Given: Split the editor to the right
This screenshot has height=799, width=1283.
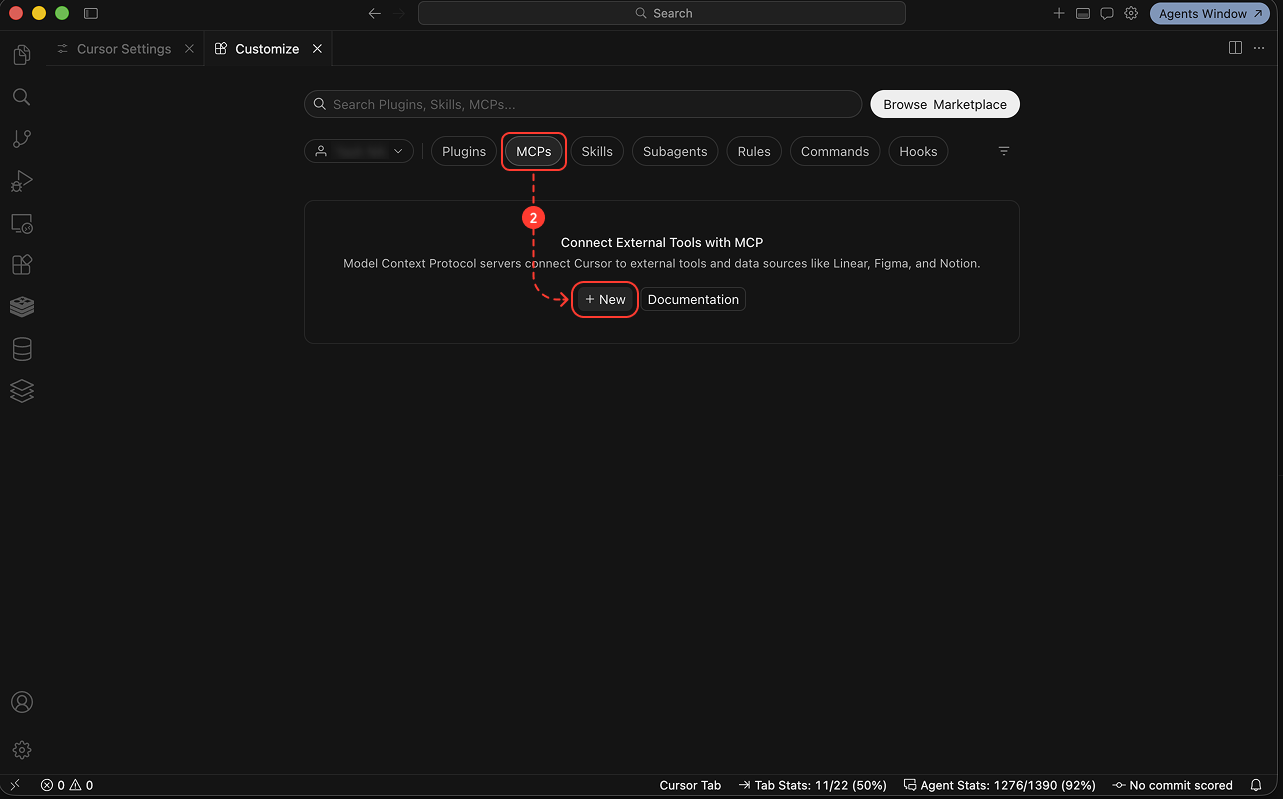Looking at the screenshot, I should coord(1235,48).
